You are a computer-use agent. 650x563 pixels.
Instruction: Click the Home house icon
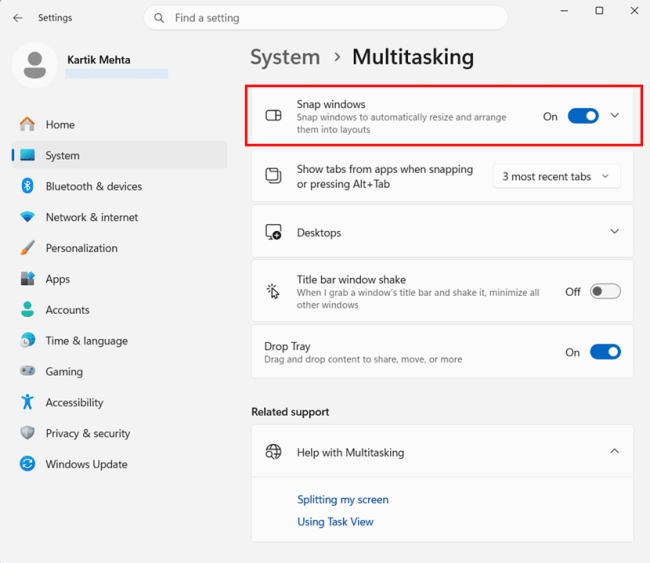point(27,124)
